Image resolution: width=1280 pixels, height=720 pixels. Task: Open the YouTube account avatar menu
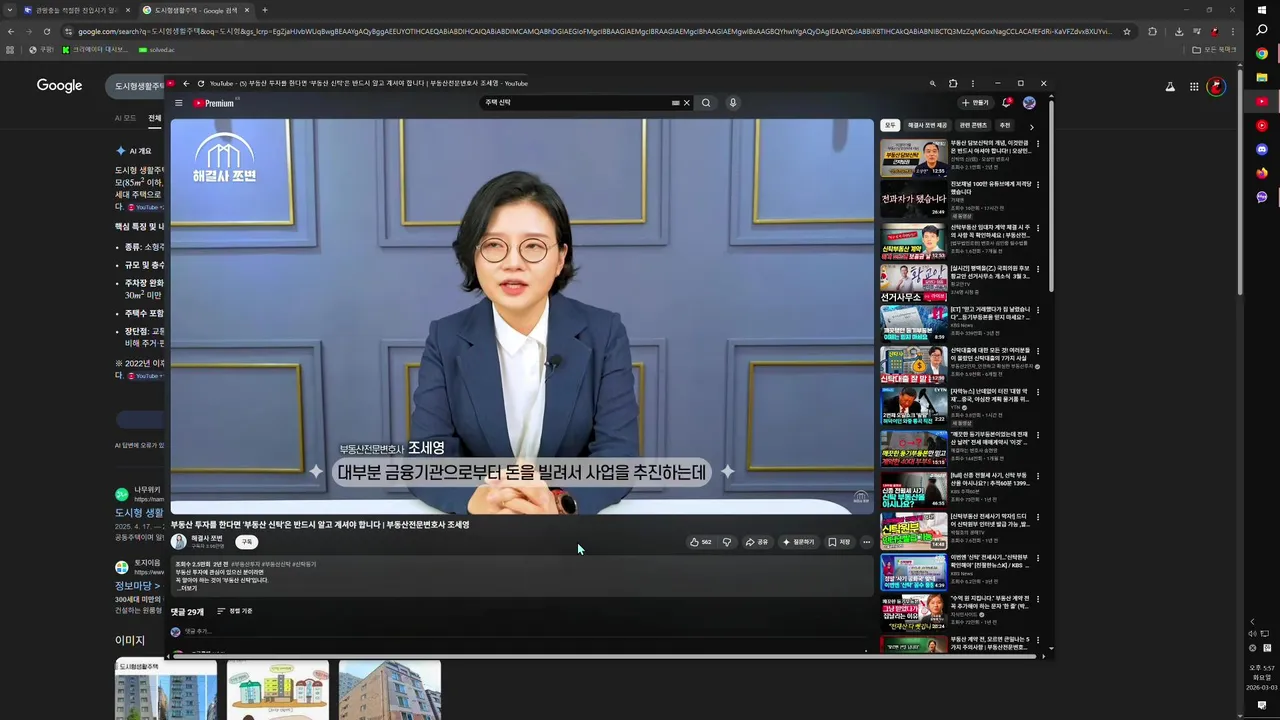[1029, 103]
